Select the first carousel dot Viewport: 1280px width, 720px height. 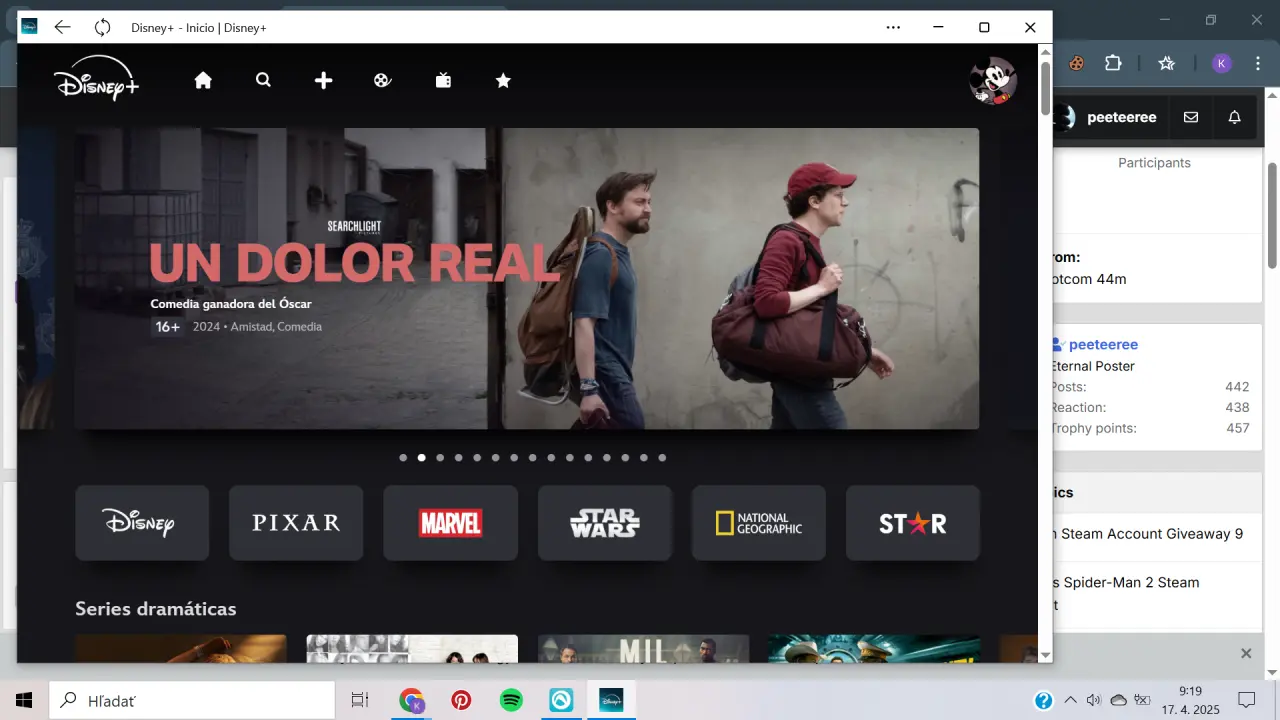pos(403,458)
